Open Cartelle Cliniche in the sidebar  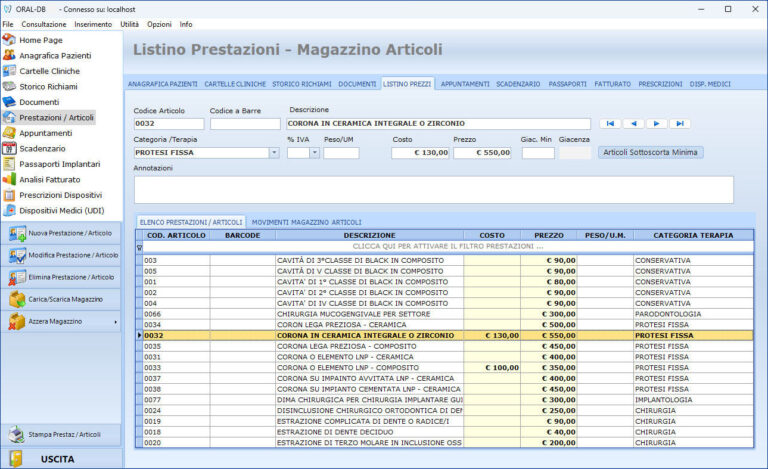[x=51, y=71]
